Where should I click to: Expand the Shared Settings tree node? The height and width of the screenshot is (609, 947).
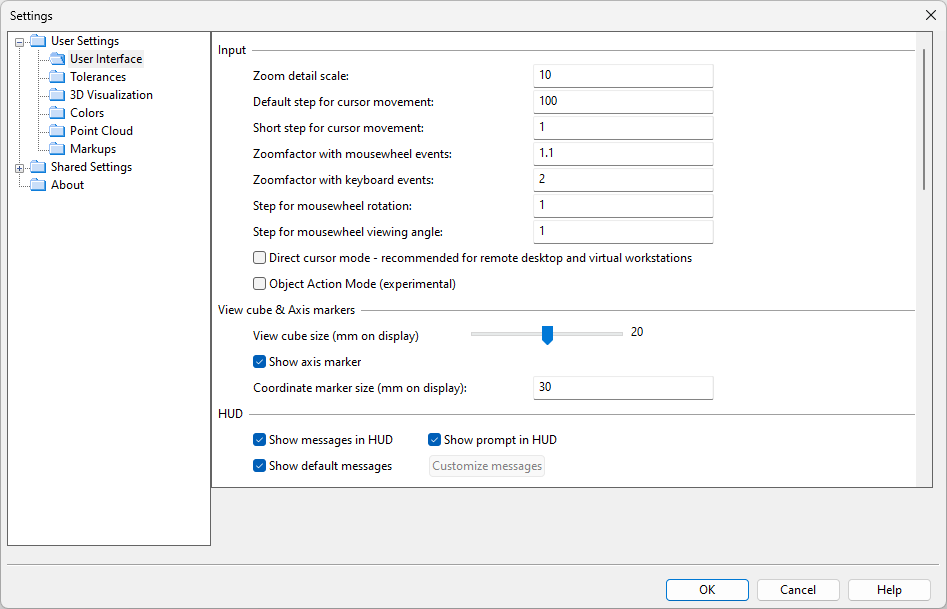[x=19, y=168]
